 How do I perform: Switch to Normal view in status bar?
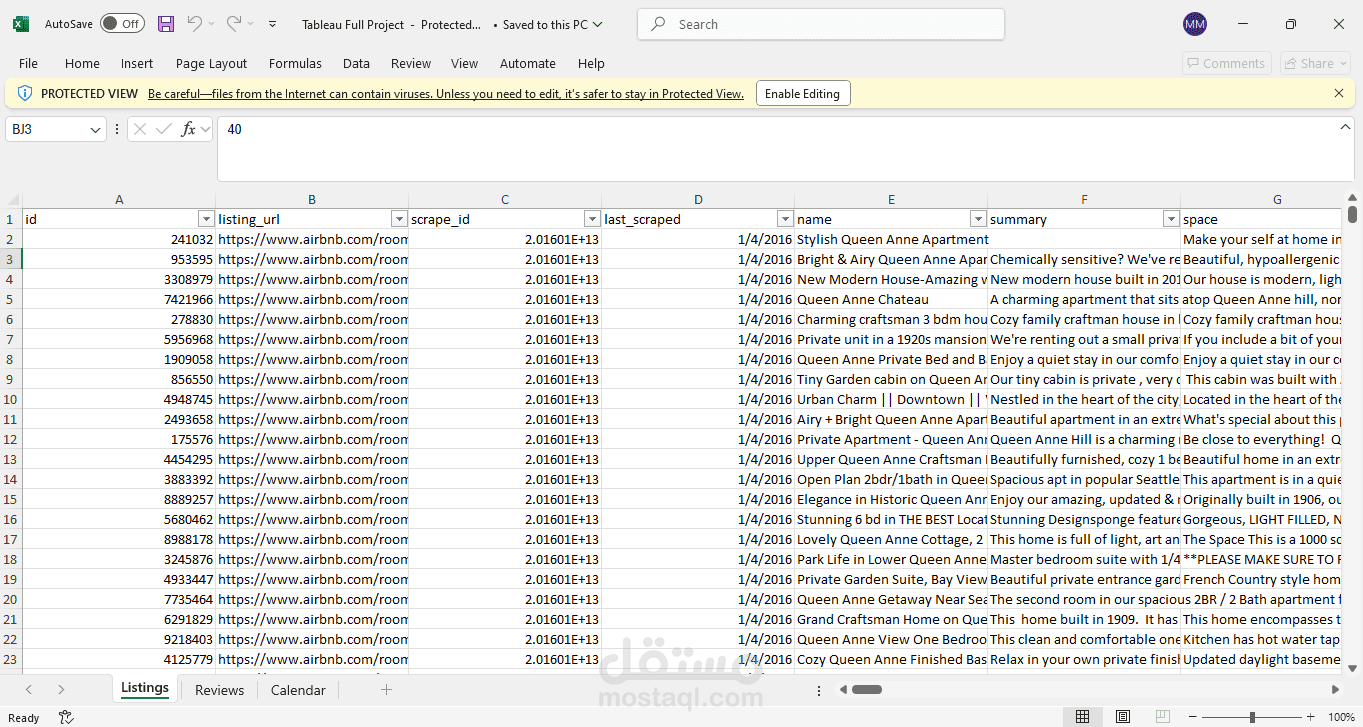1082,717
